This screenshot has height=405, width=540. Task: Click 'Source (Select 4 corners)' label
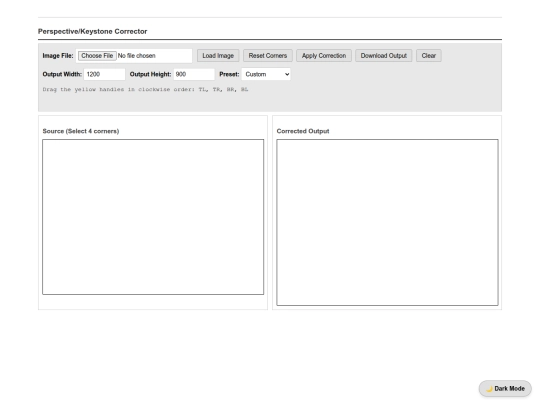tap(81, 131)
